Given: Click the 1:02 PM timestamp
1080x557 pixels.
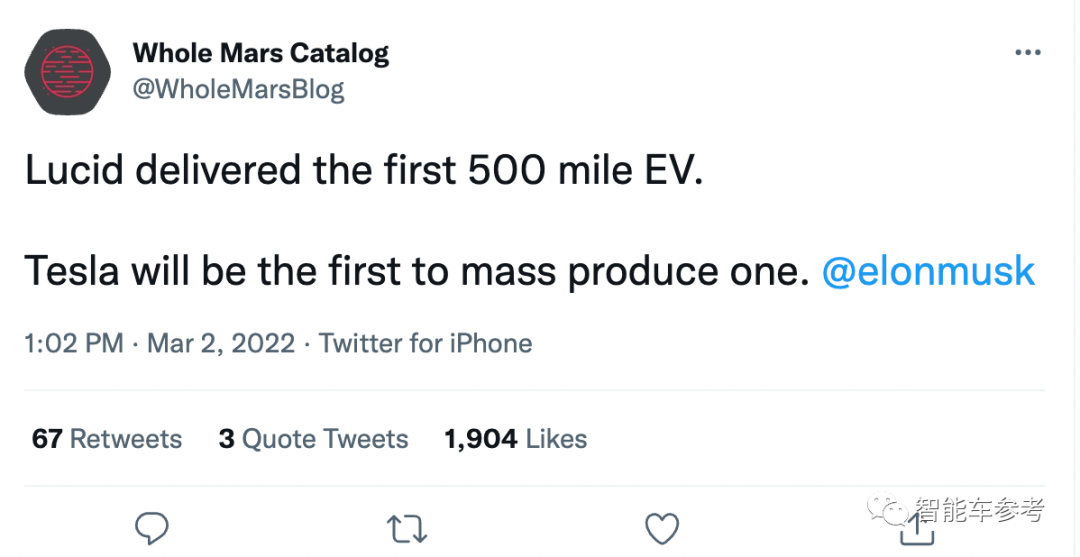Looking at the screenshot, I should [74, 343].
